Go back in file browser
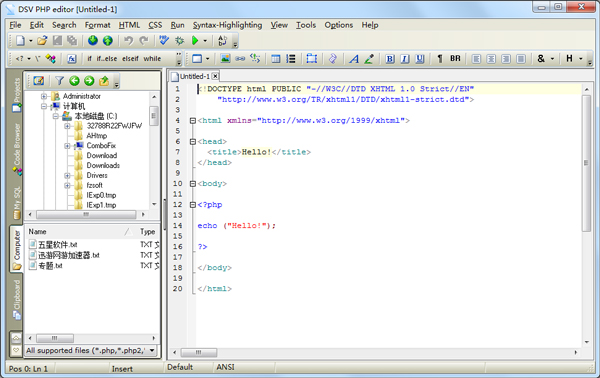This screenshot has width=600, height=378. (74, 81)
